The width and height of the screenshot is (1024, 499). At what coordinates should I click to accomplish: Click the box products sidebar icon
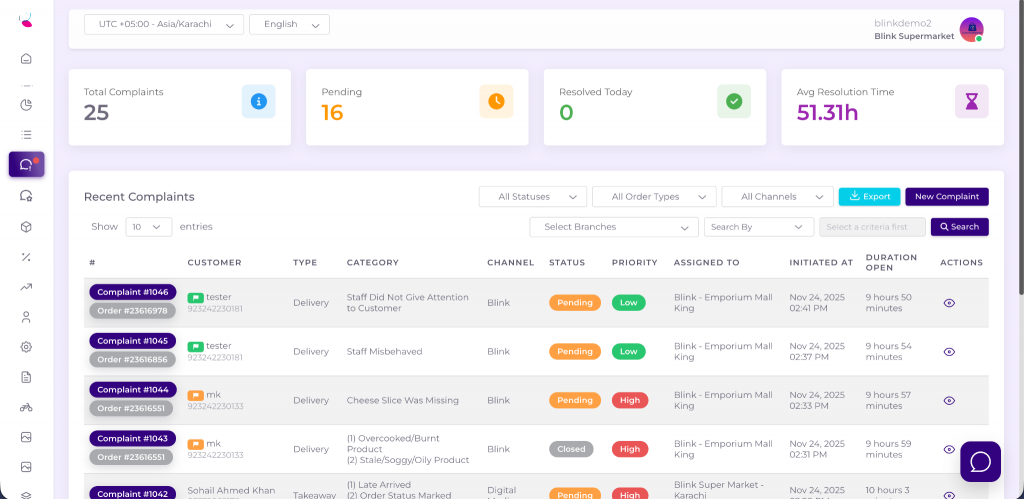click(x=26, y=227)
